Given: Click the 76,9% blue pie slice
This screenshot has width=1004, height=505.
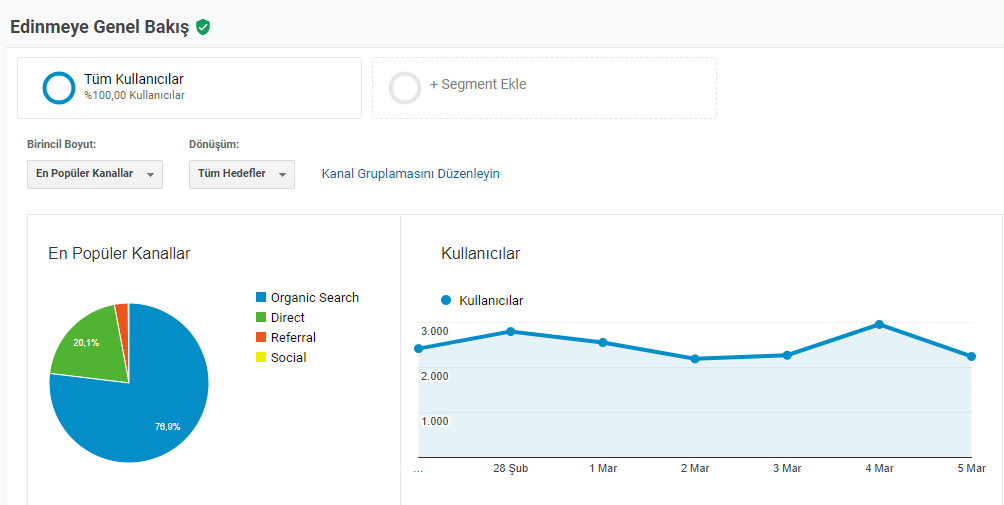Looking at the screenshot, I should pyautogui.click(x=154, y=410).
